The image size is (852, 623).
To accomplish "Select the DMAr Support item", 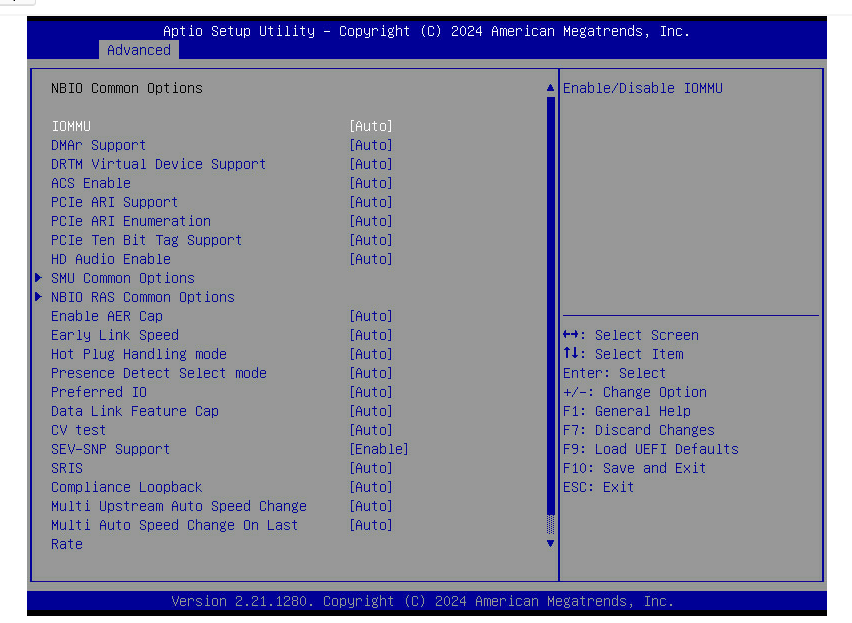I will pos(98,145).
